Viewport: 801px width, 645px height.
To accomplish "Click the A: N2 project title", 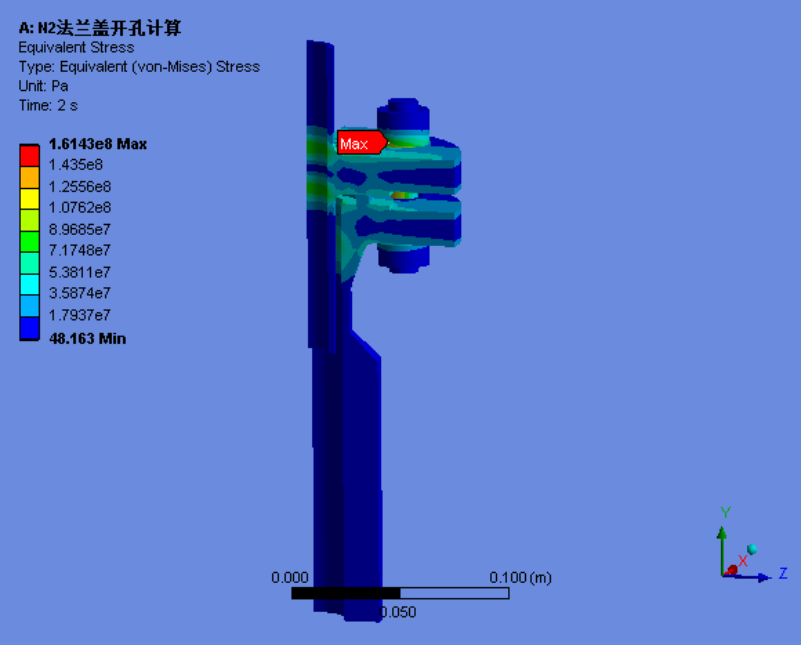I will pos(100,28).
